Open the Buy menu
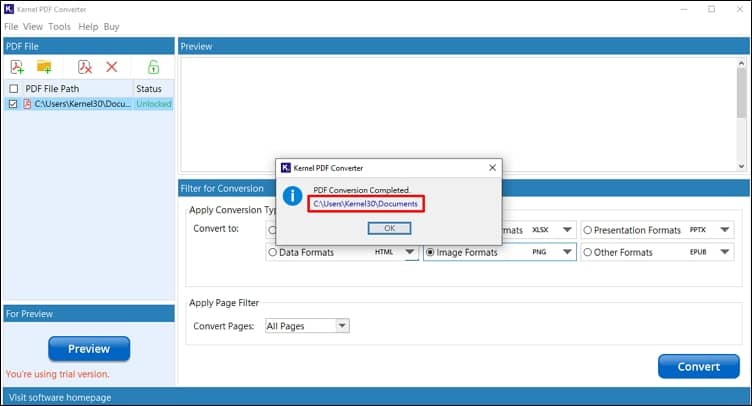752x406 pixels. pos(111,27)
